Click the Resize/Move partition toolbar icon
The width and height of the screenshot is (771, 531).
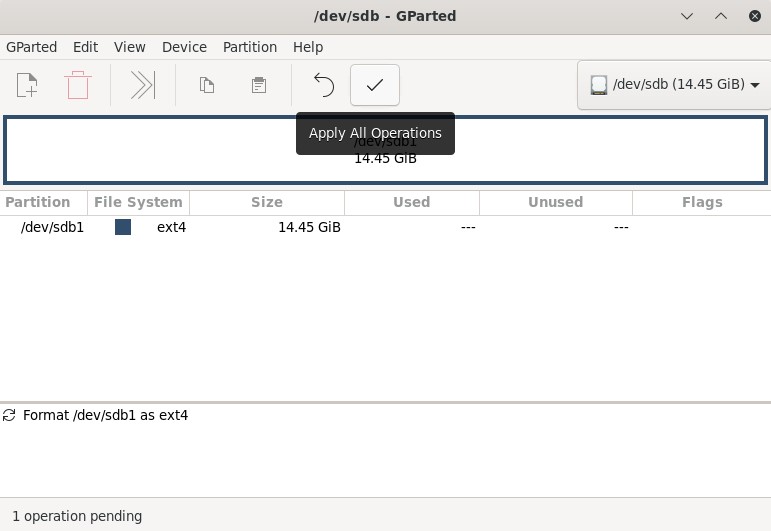(x=143, y=85)
